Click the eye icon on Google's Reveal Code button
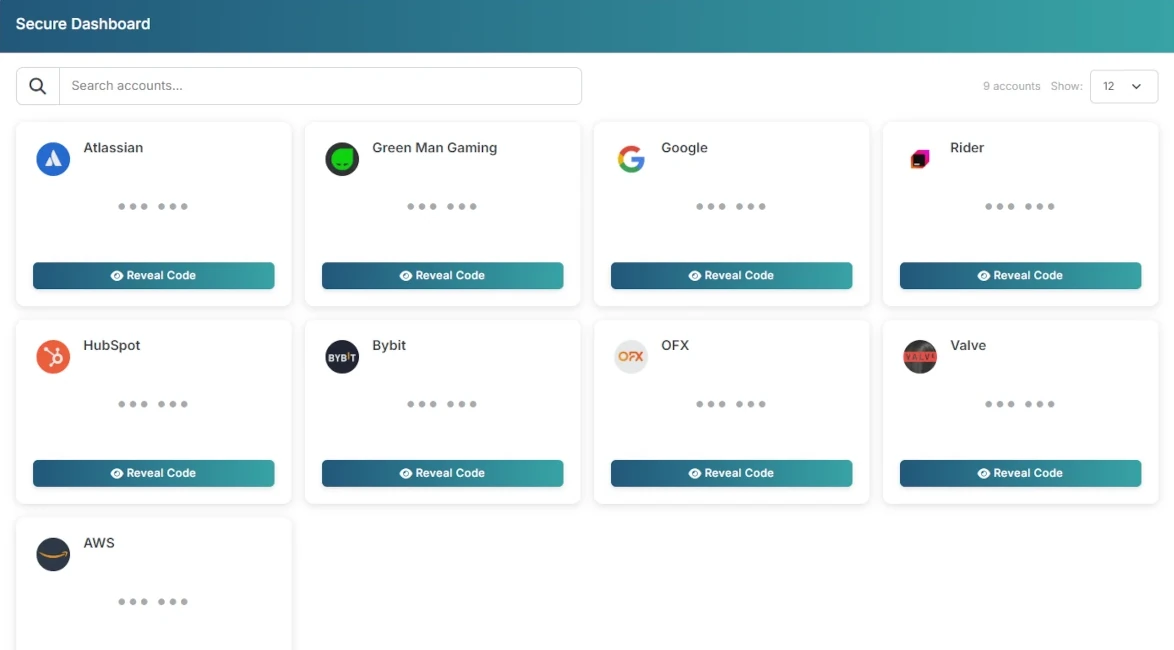 695,275
